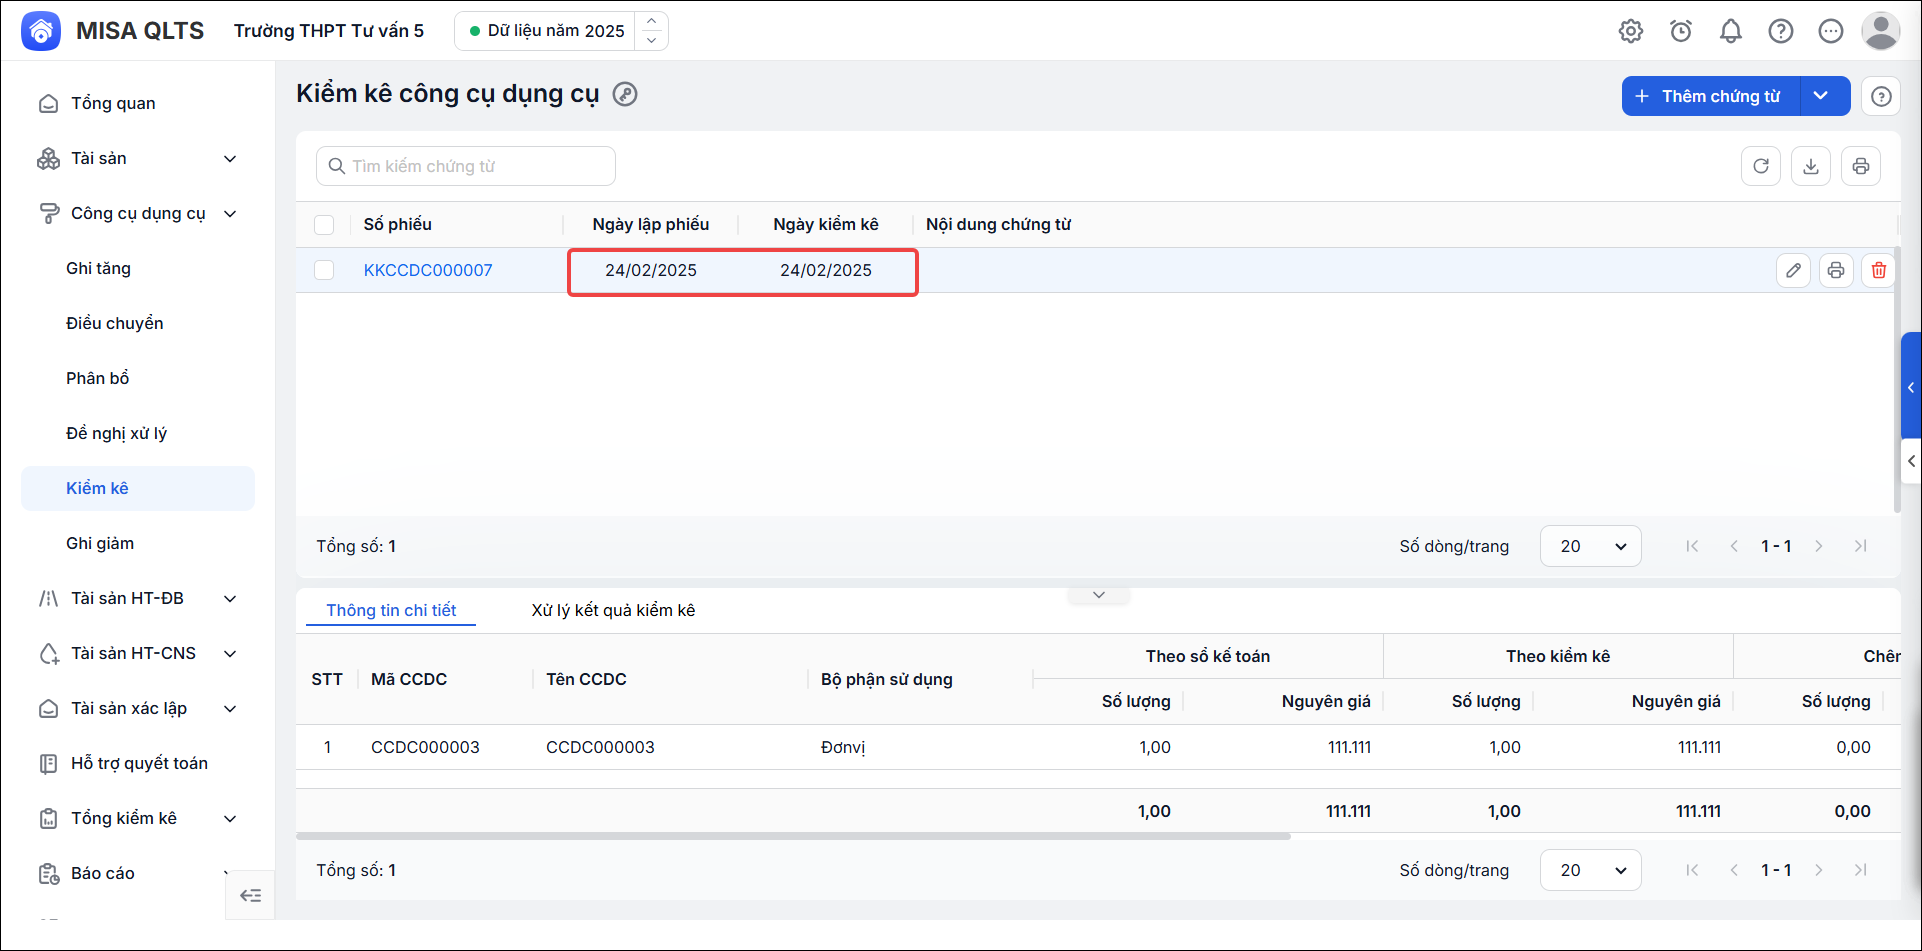Screen dimensions: 1922x951
Task: Select Kiểm kê submenu item
Action: click(138, 488)
